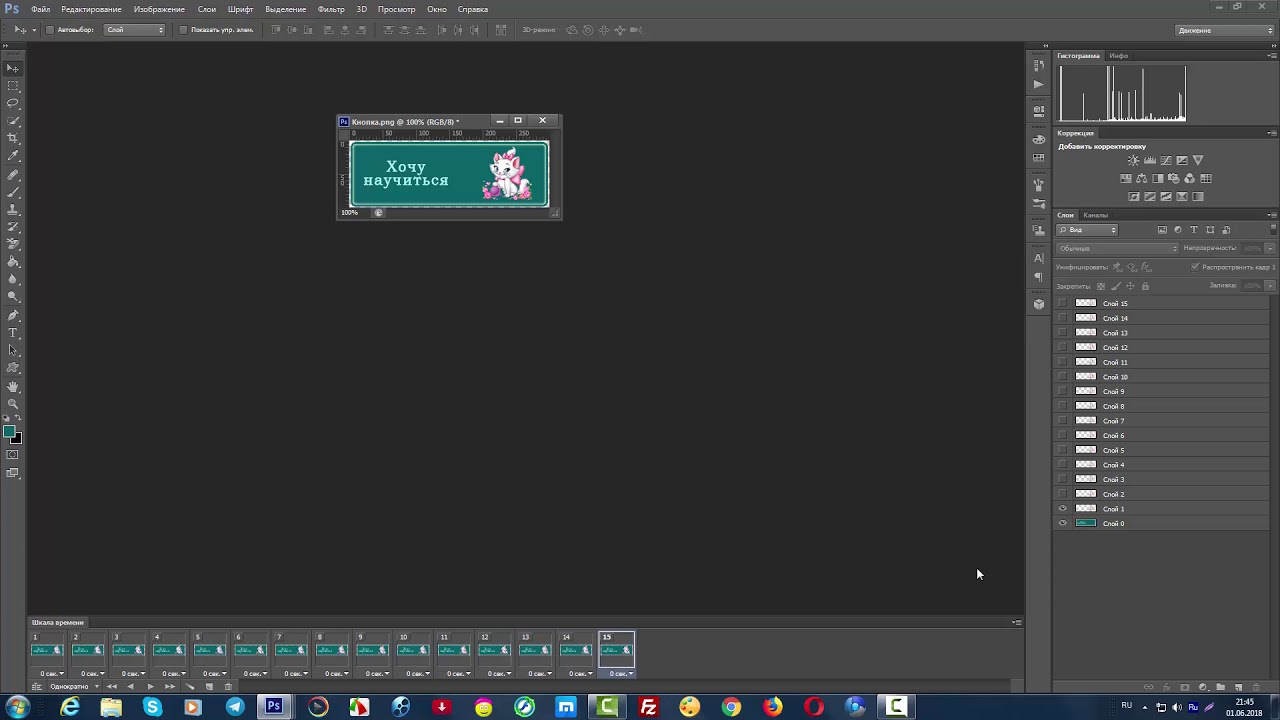The width and height of the screenshot is (1280, 720).
Task: Open the Слой auto-select dropdown
Action: click(x=135, y=30)
